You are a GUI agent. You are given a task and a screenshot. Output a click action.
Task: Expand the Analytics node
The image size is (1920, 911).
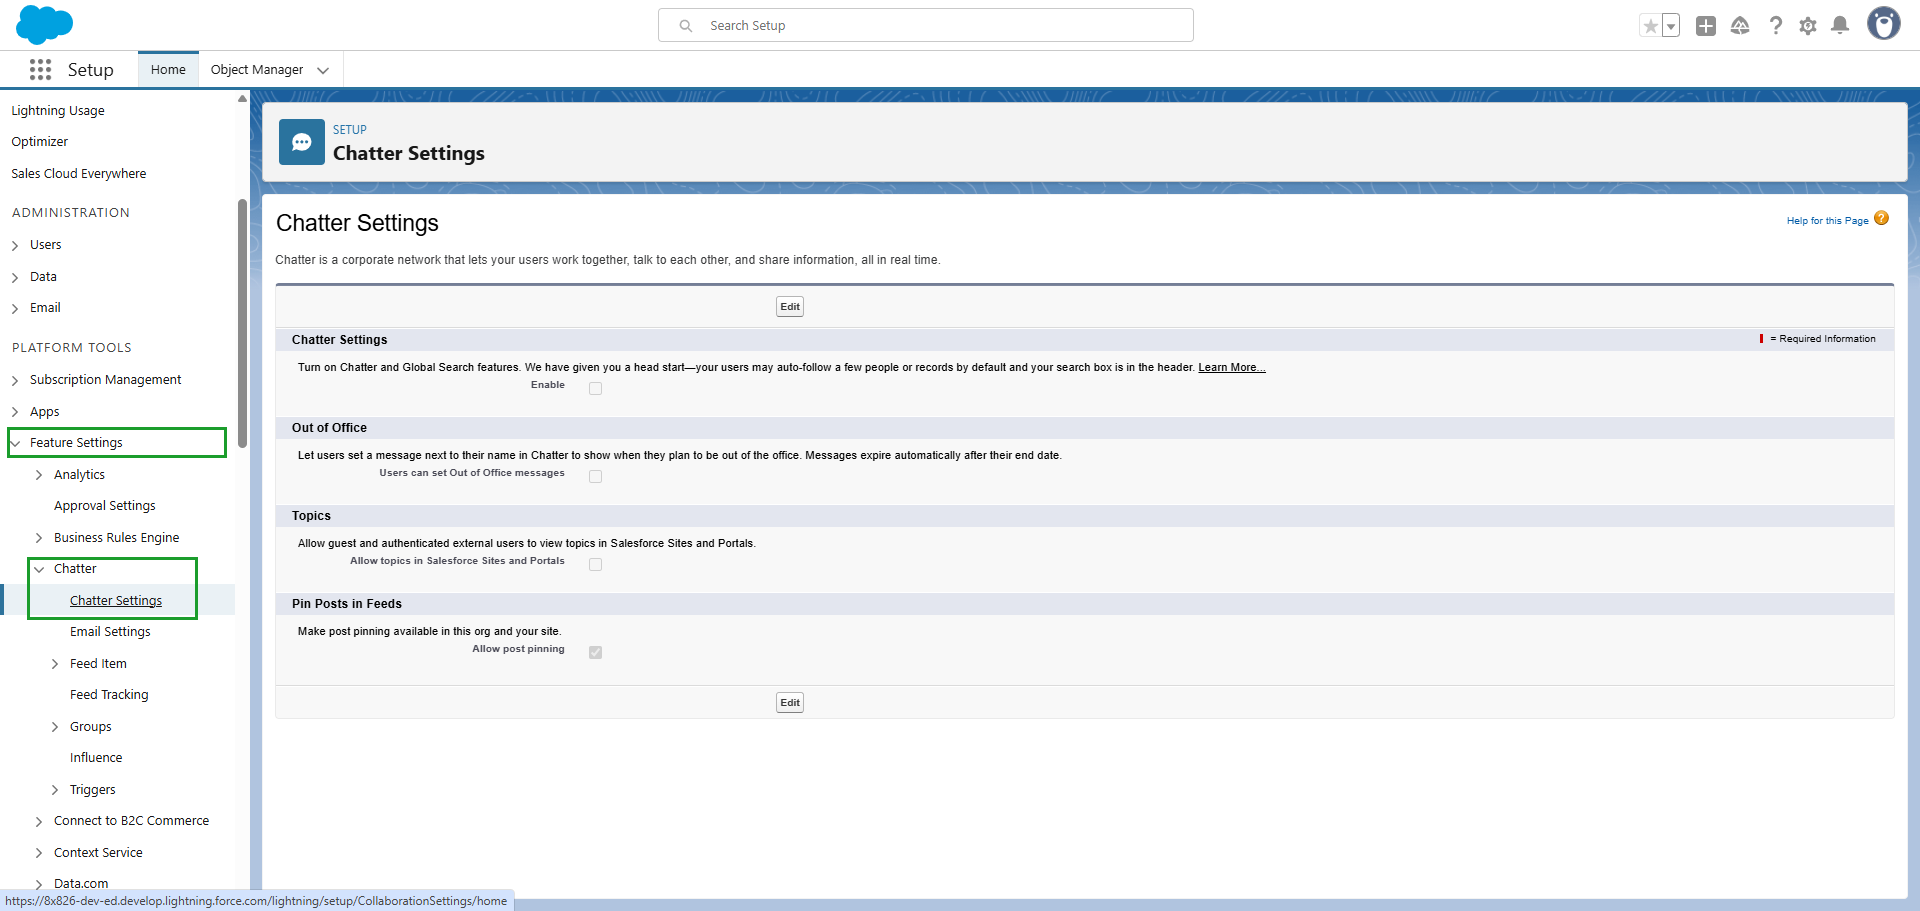[x=39, y=475]
